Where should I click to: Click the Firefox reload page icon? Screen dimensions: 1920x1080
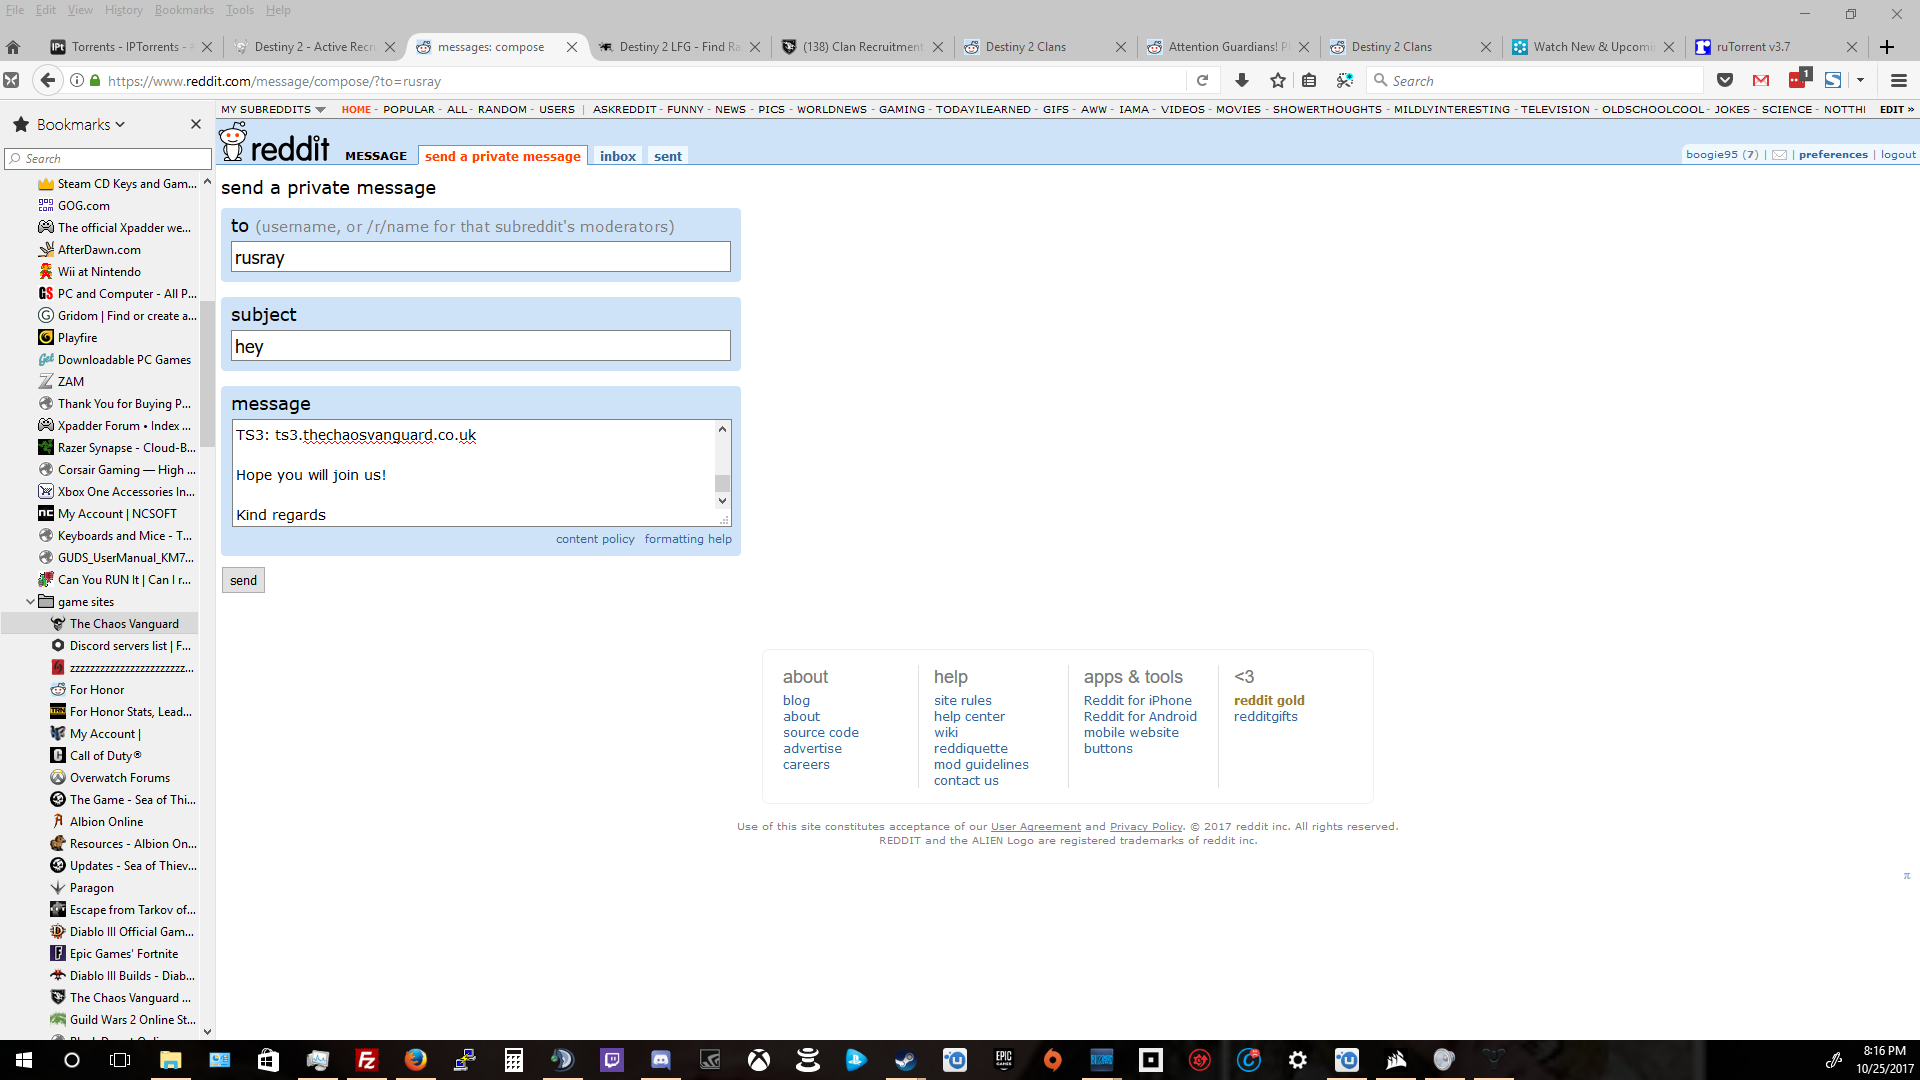[1202, 81]
